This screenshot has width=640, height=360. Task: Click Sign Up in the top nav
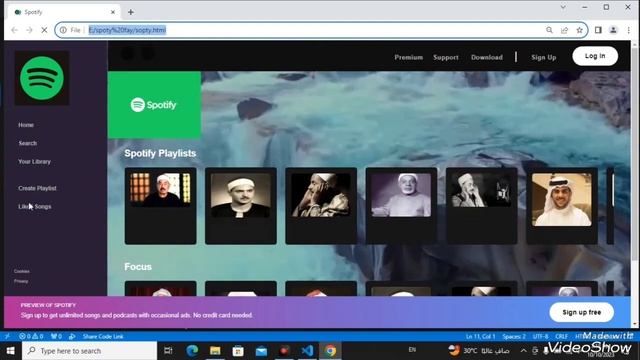coord(544,58)
